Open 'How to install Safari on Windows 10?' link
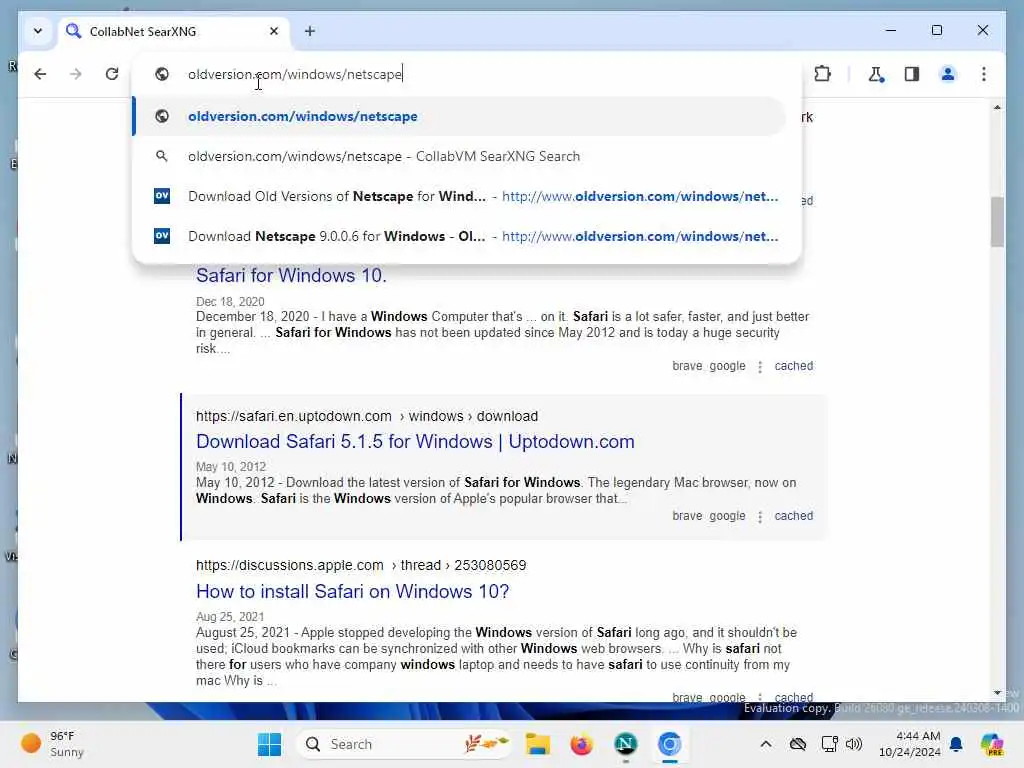This screenshot has height=768, width=1024. pyautogui.click(x=353, y=592)
